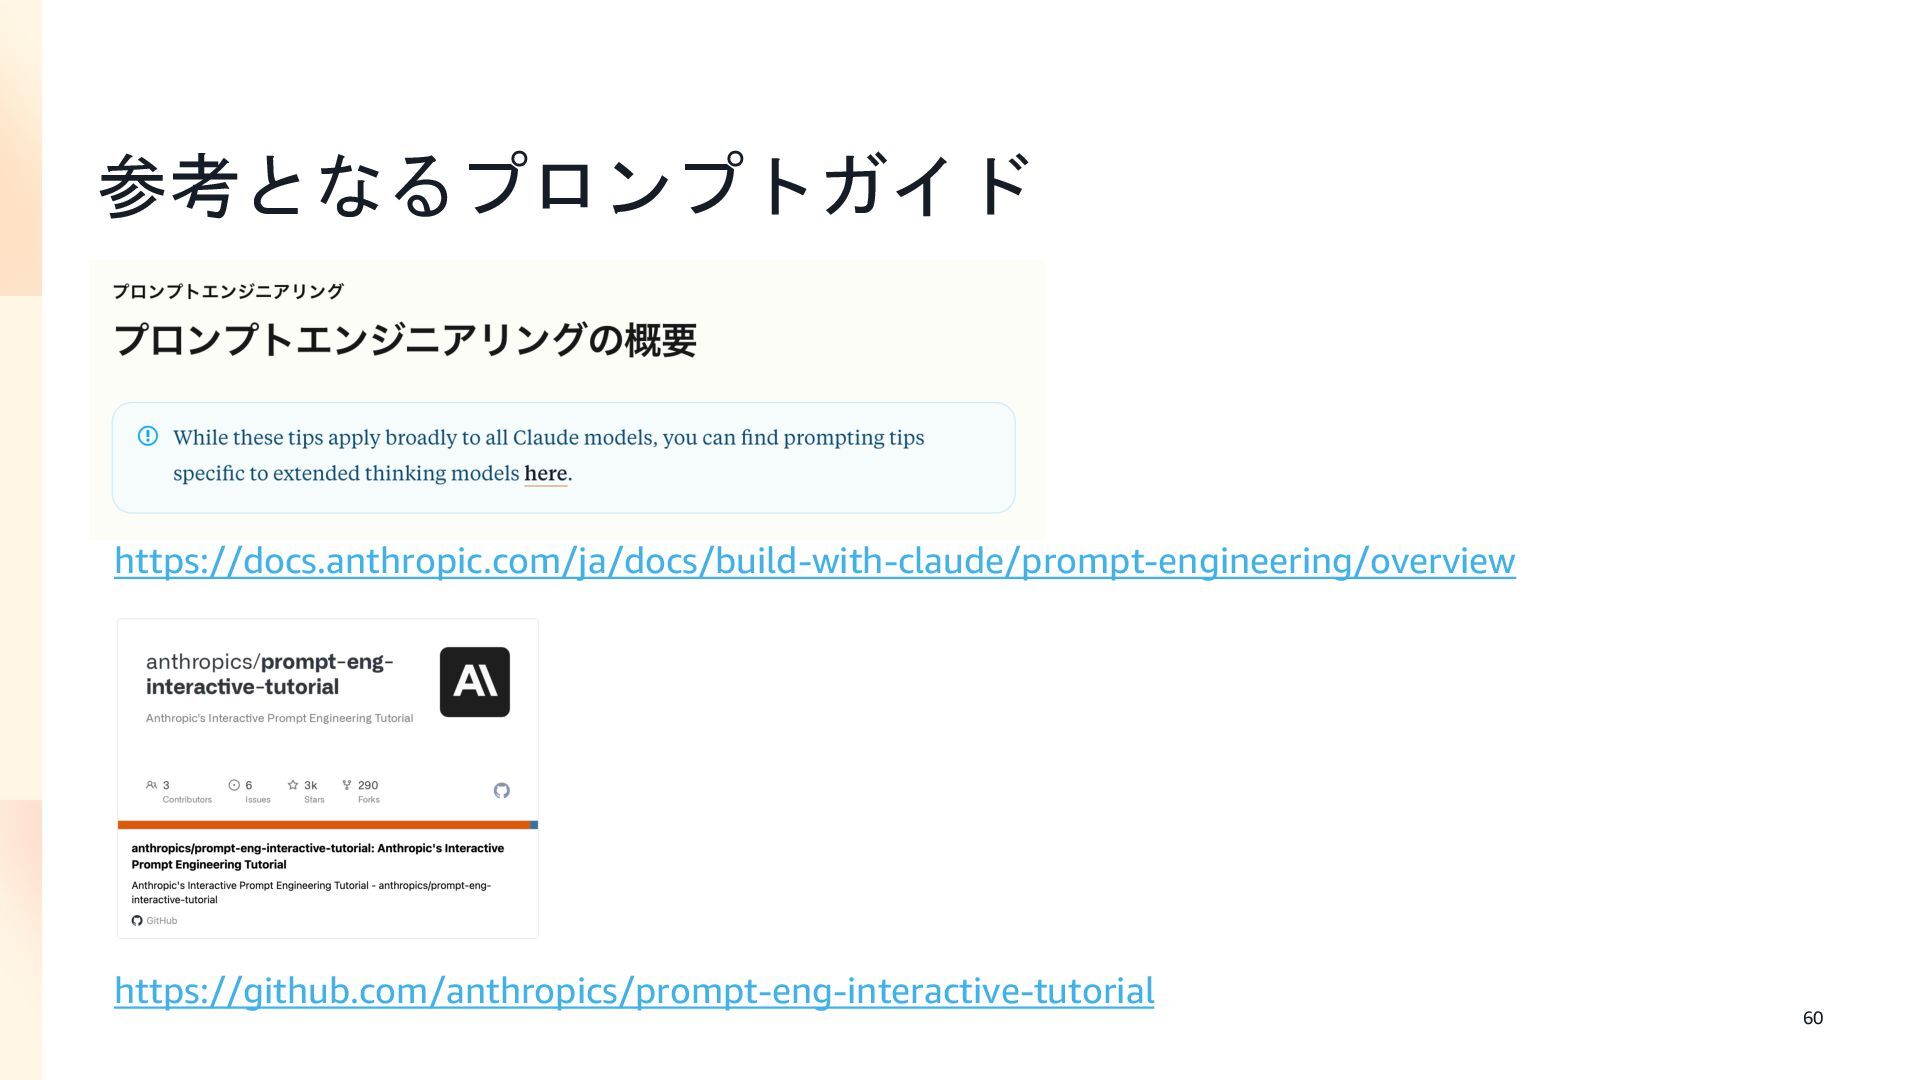The width and height of the screenshot is (1920, 1080).
Task: Click the プロンプトエンジニアリング breadcrumb label
Action: [x=228, y=291]
